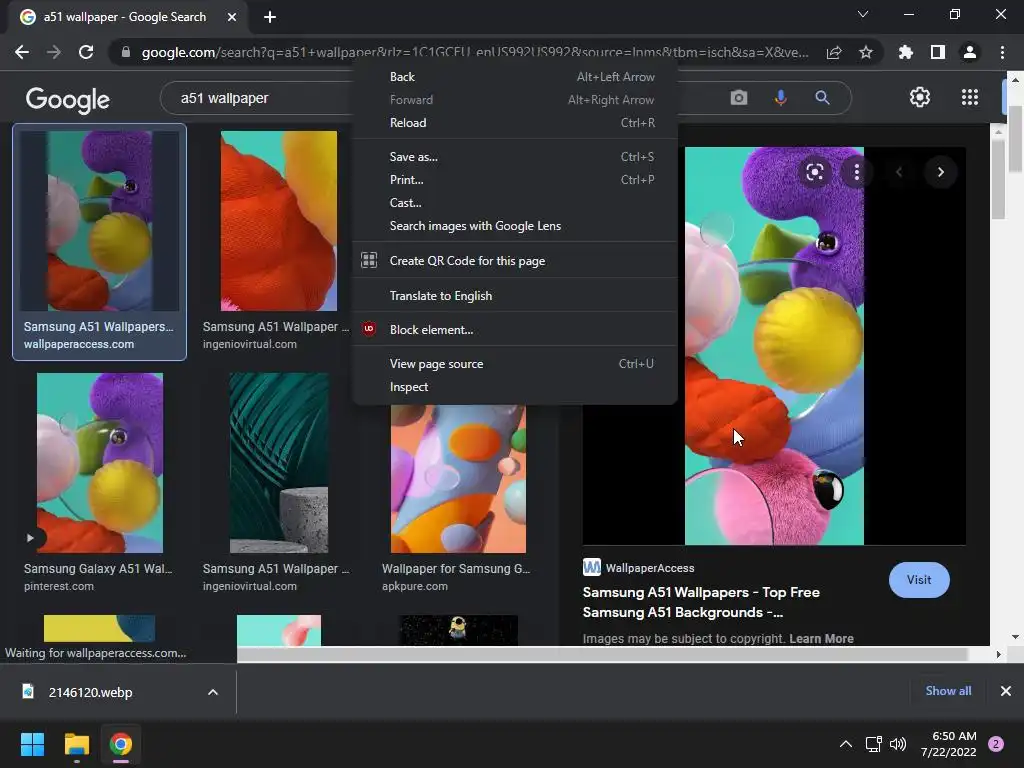1024x768 pixels.
Task: Go to next image in preview
Action: tap(940, 172)
